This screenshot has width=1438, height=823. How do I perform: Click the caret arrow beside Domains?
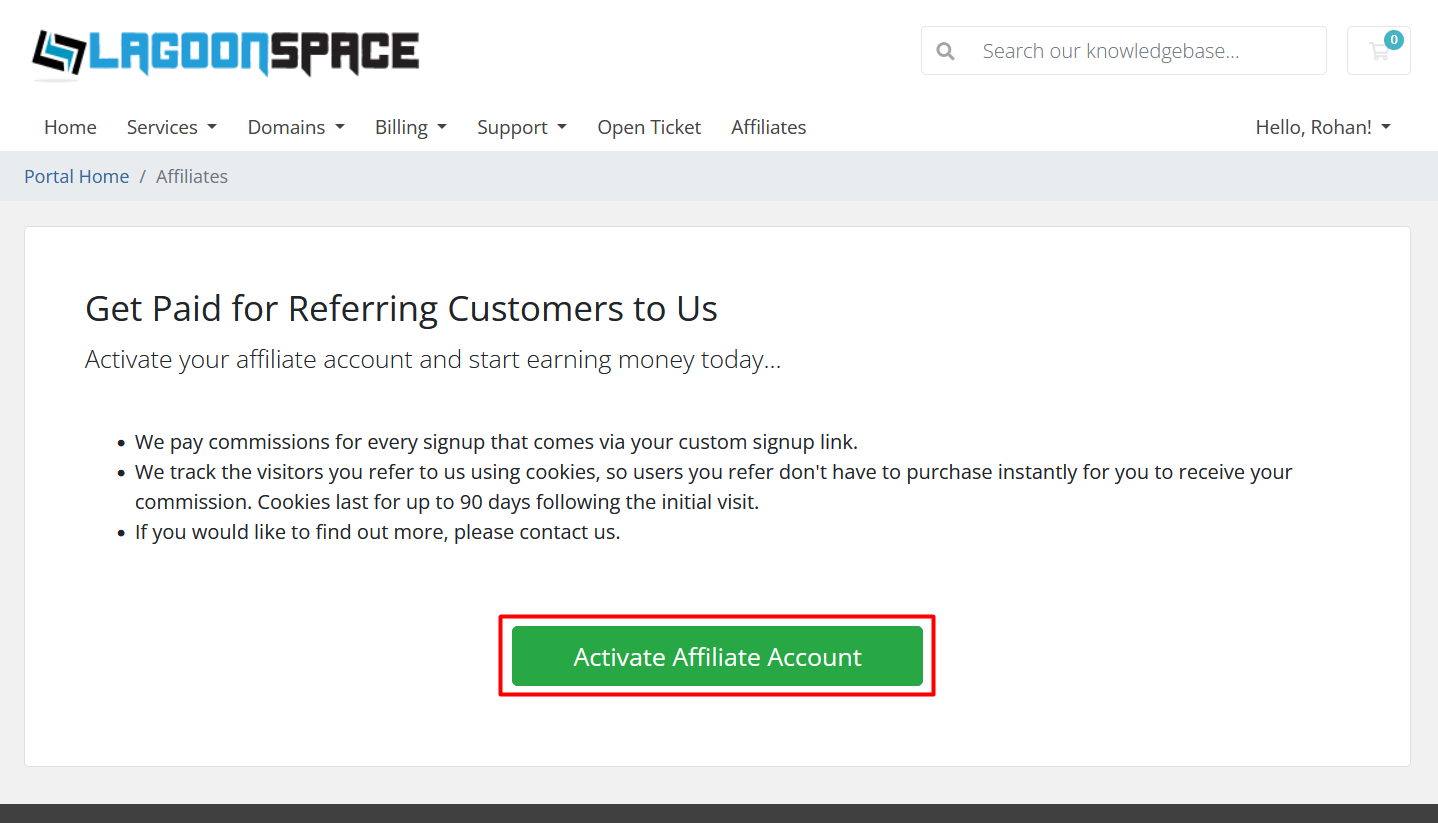[340, 127]
